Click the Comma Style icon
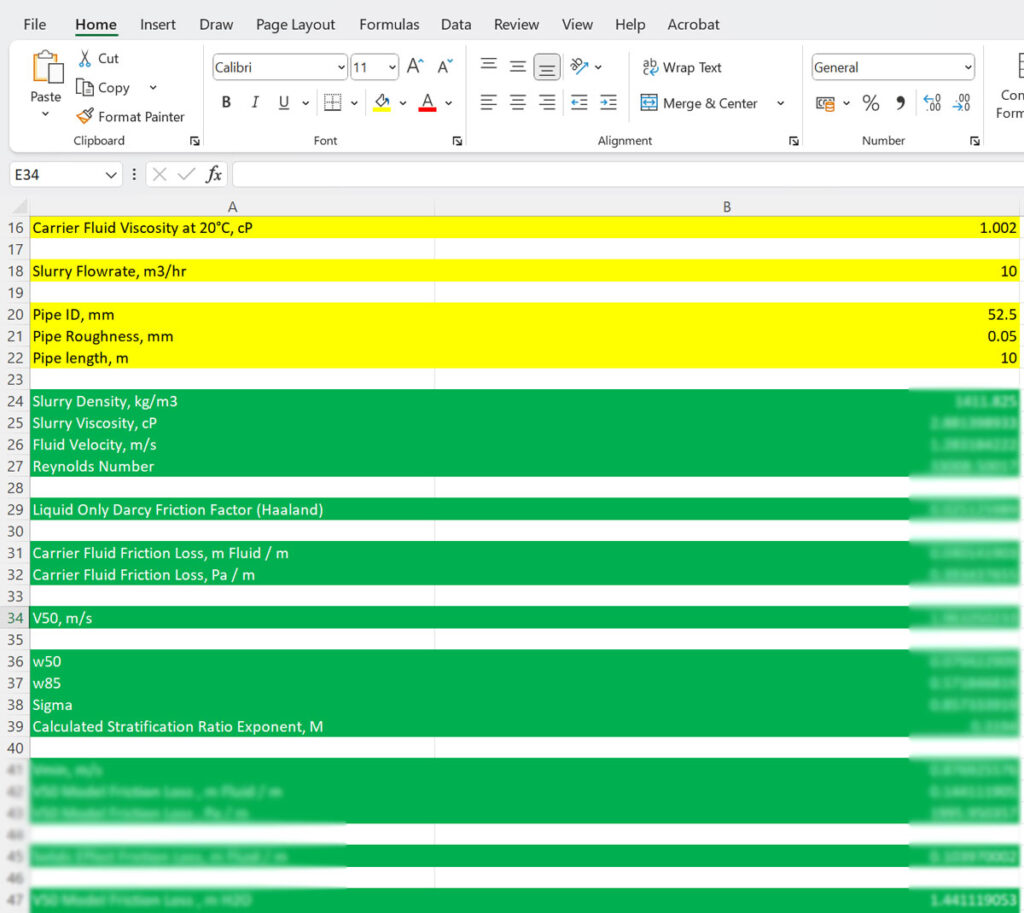 899,102
